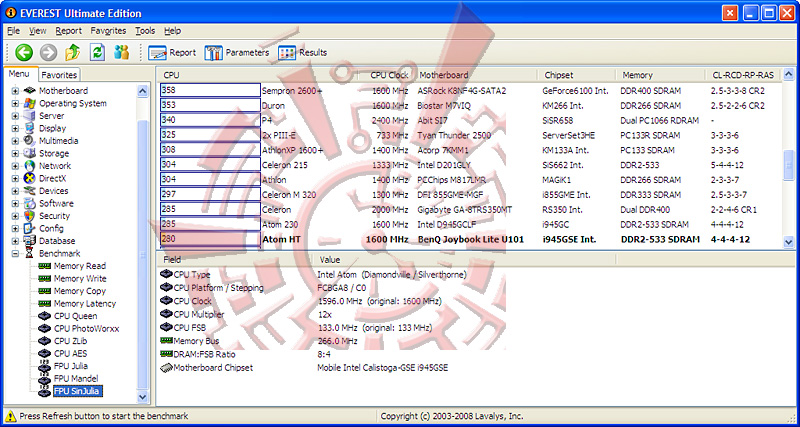Open the Results toolbar button
This screenshot has height=427, width=800.
(303, 53)
